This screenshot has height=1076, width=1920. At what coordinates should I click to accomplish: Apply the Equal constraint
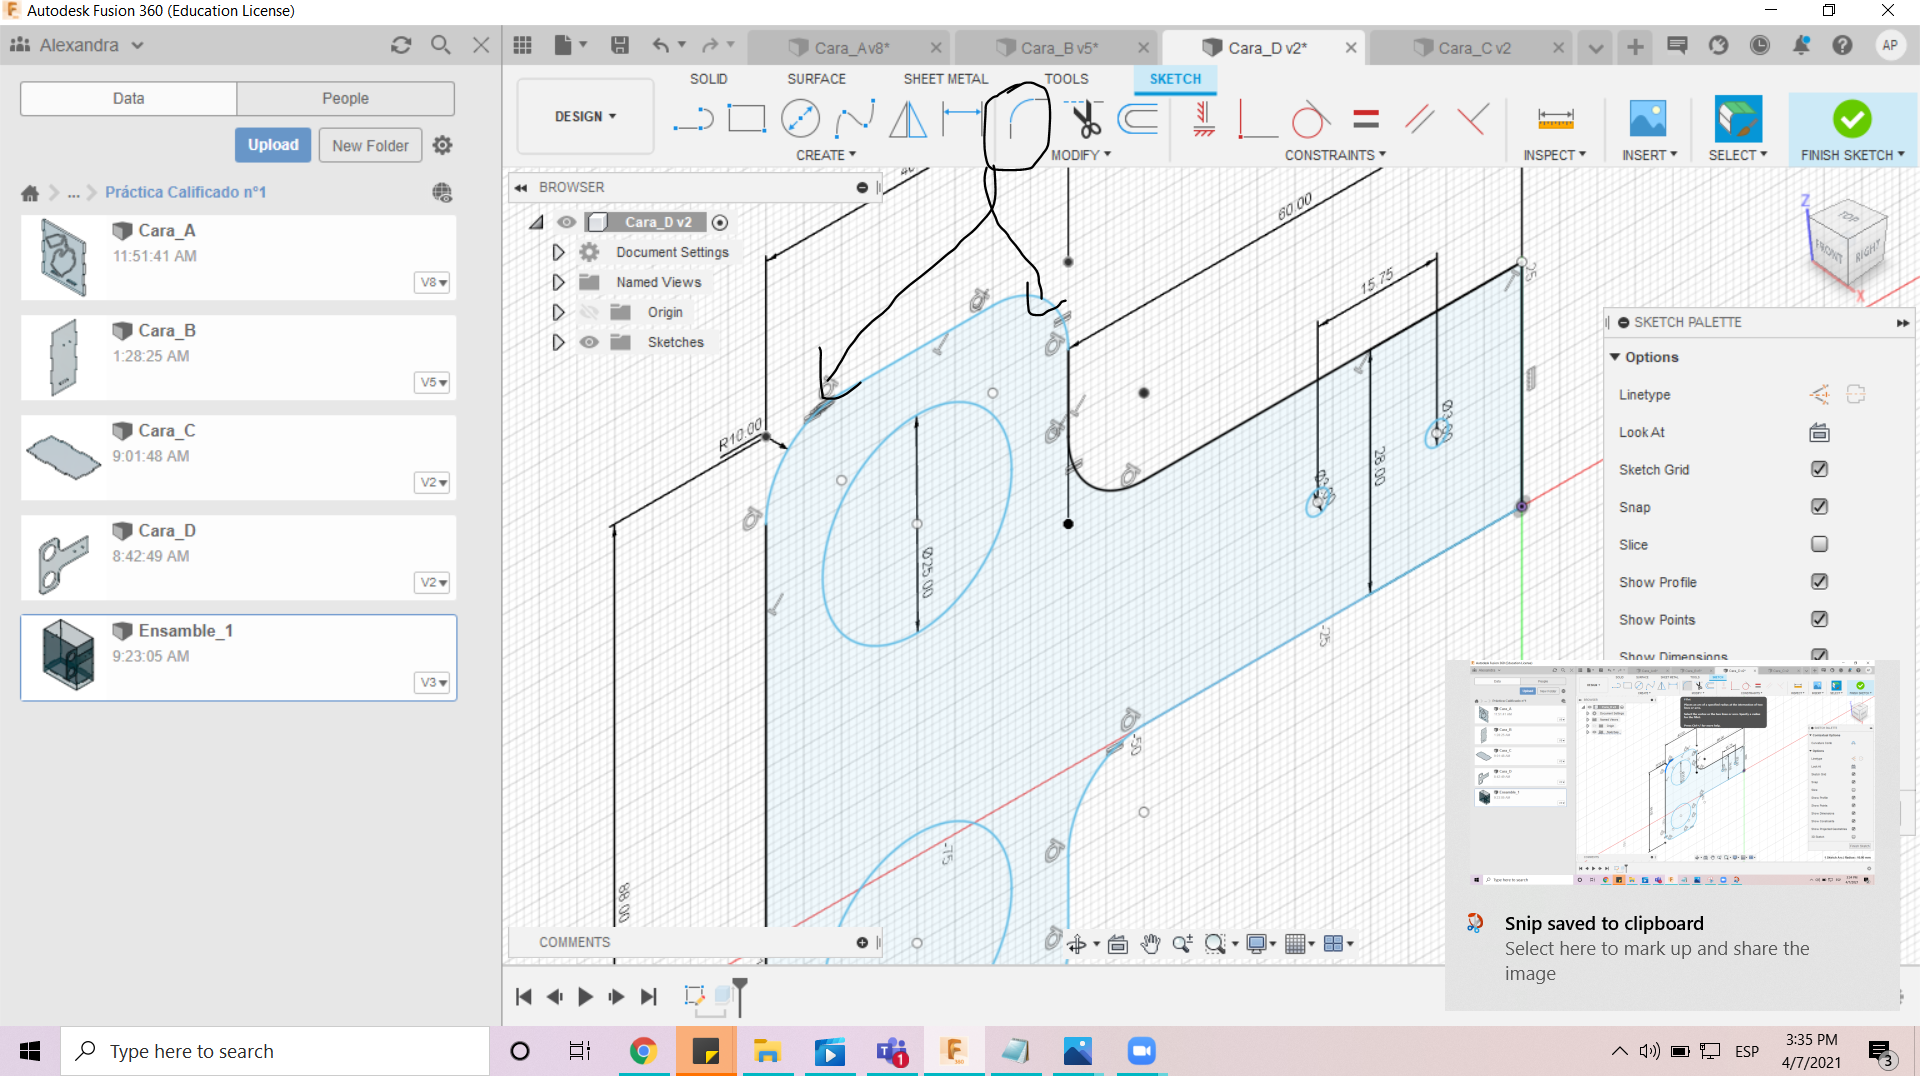click(x=1366, y=119)
